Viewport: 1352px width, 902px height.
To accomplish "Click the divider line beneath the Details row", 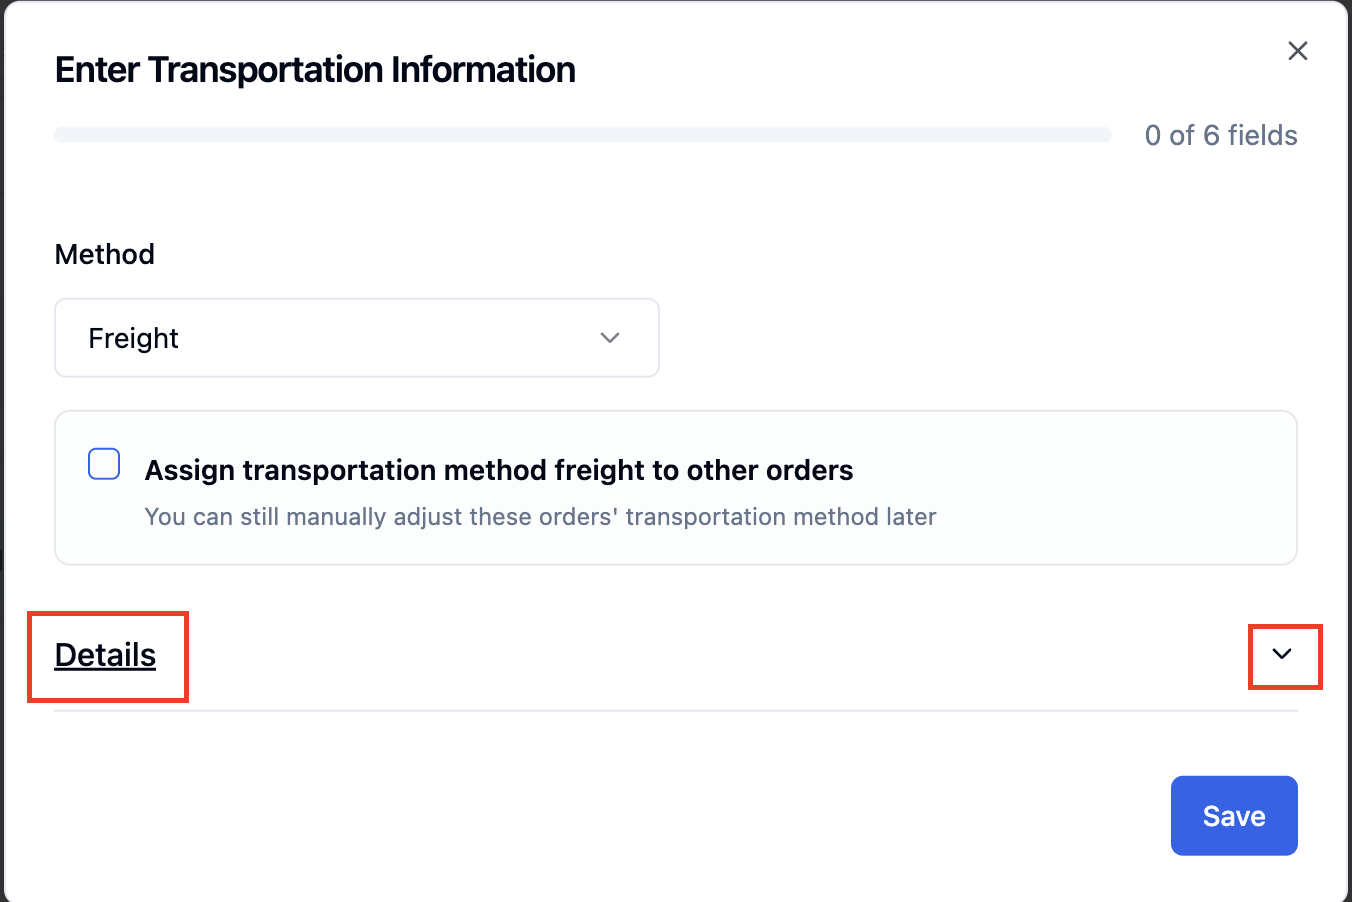I will point(676,711).
